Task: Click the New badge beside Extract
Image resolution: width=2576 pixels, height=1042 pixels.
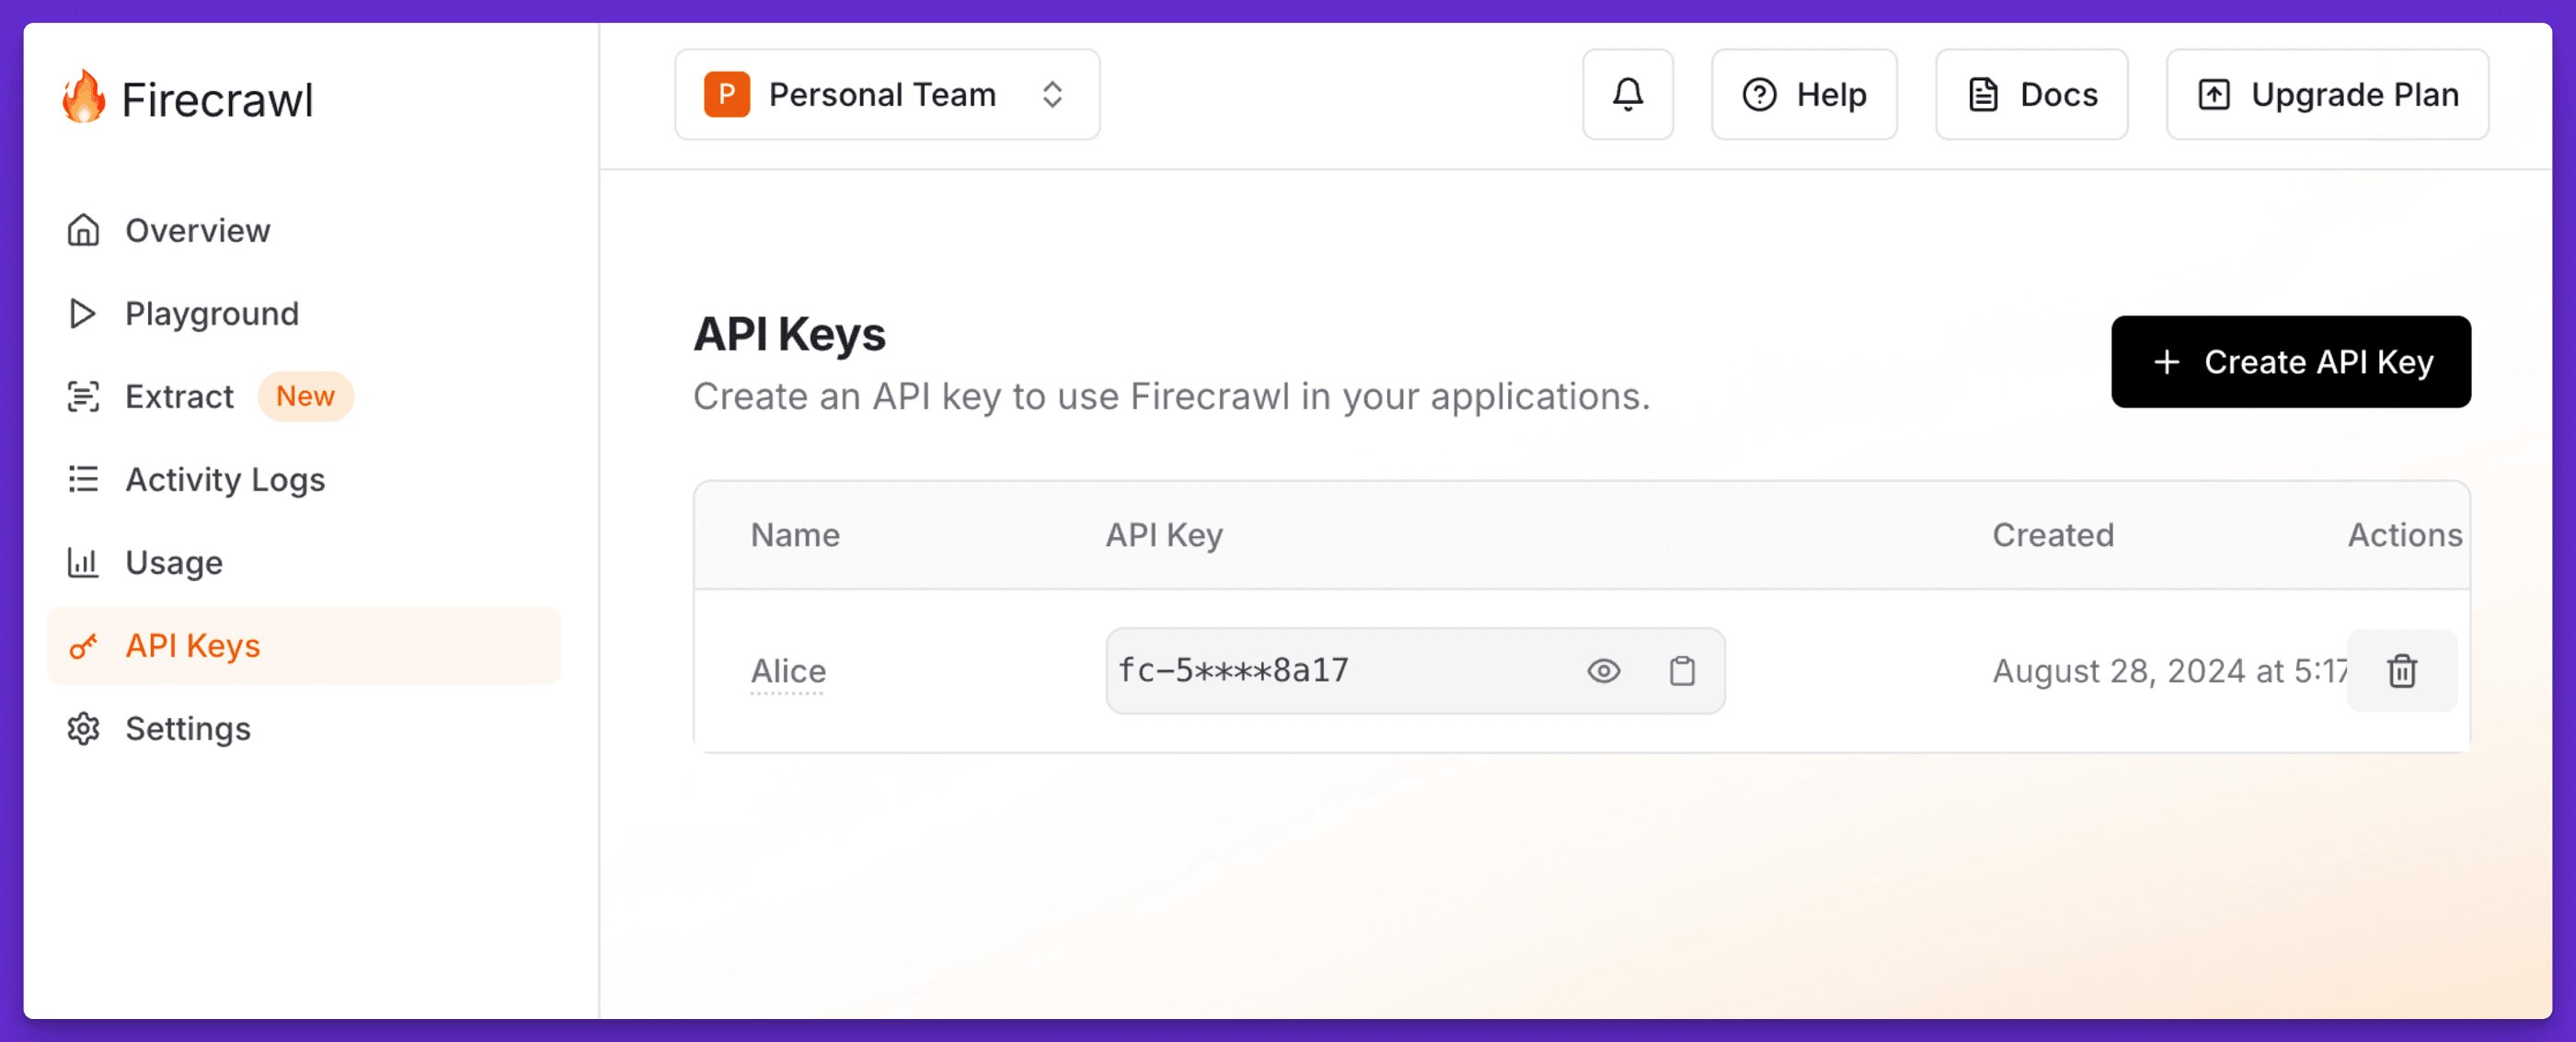Action: (305, 397)
